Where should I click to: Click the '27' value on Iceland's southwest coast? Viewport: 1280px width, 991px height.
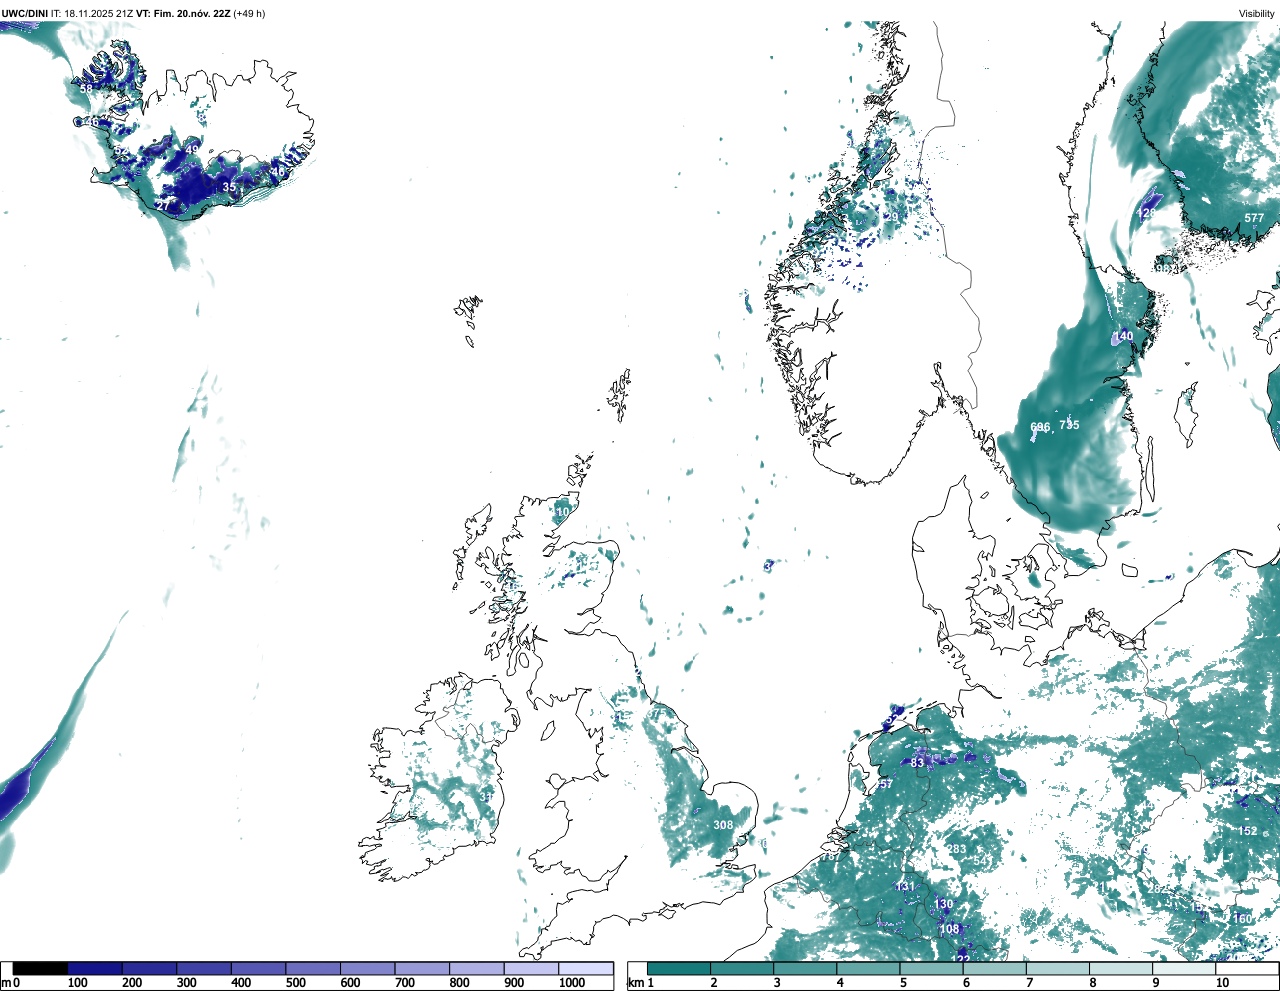[163, 205]
